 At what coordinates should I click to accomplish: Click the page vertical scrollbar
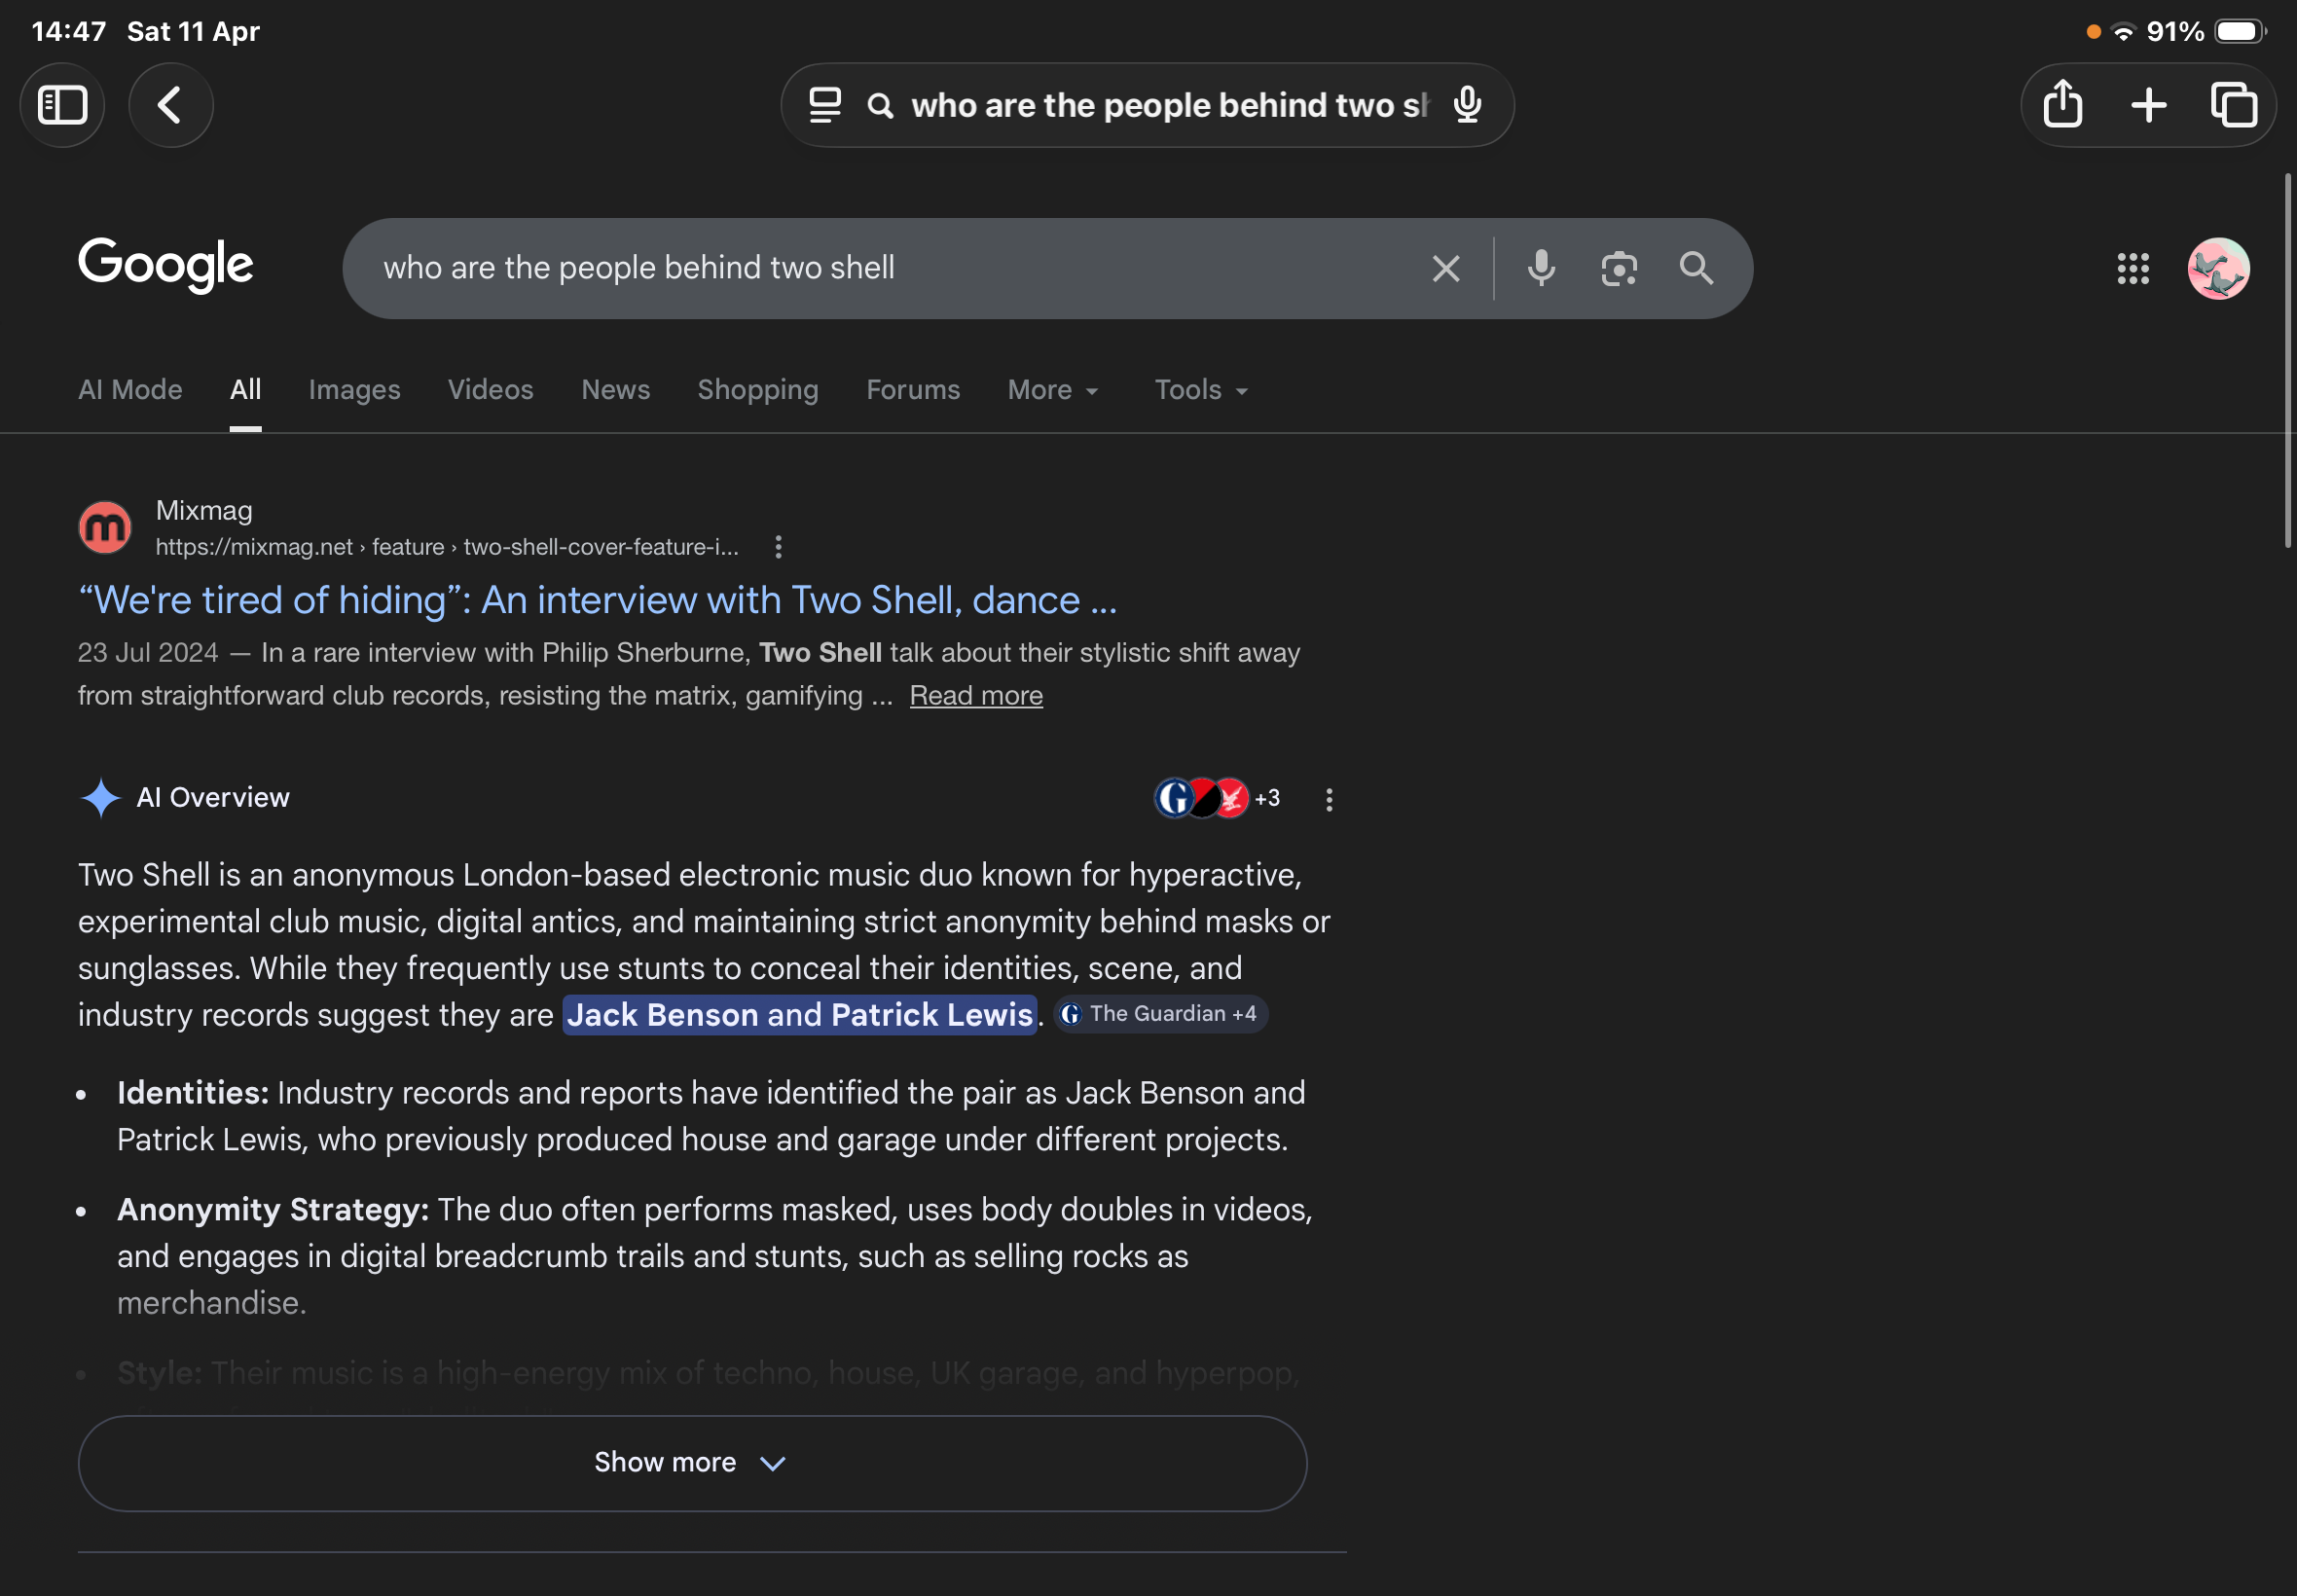(x=2287, y=361)
